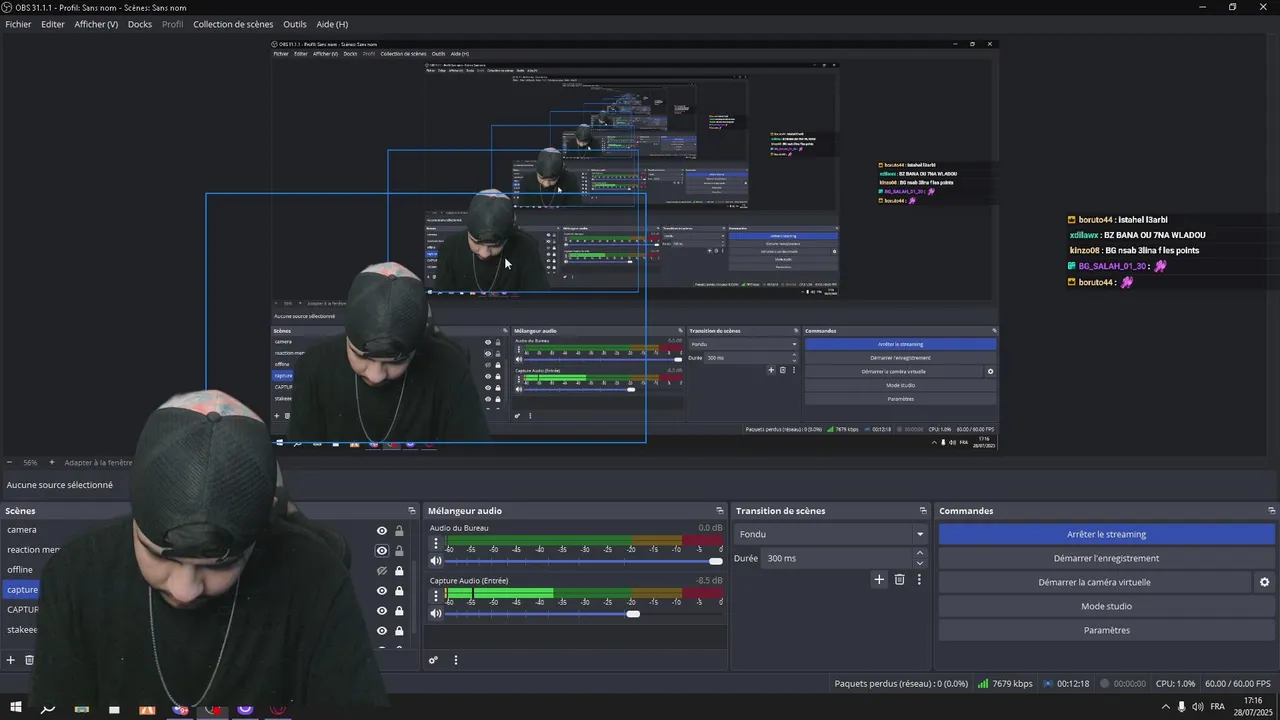Toggle visibility eye on CAPTUR row
The height and width of the screenshot is (720, 1280).
click(x=381, y=611)
